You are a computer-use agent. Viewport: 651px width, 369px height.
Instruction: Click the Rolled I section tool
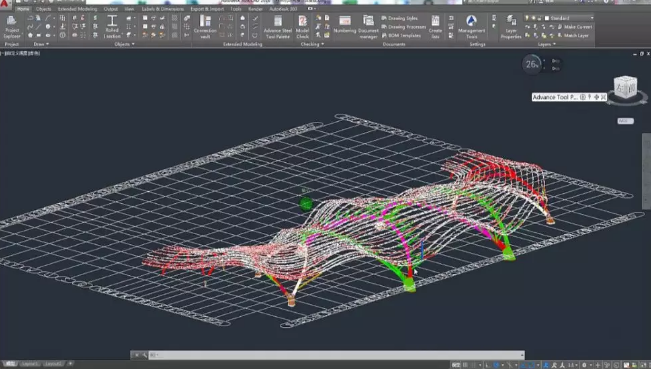click(112, 27)
